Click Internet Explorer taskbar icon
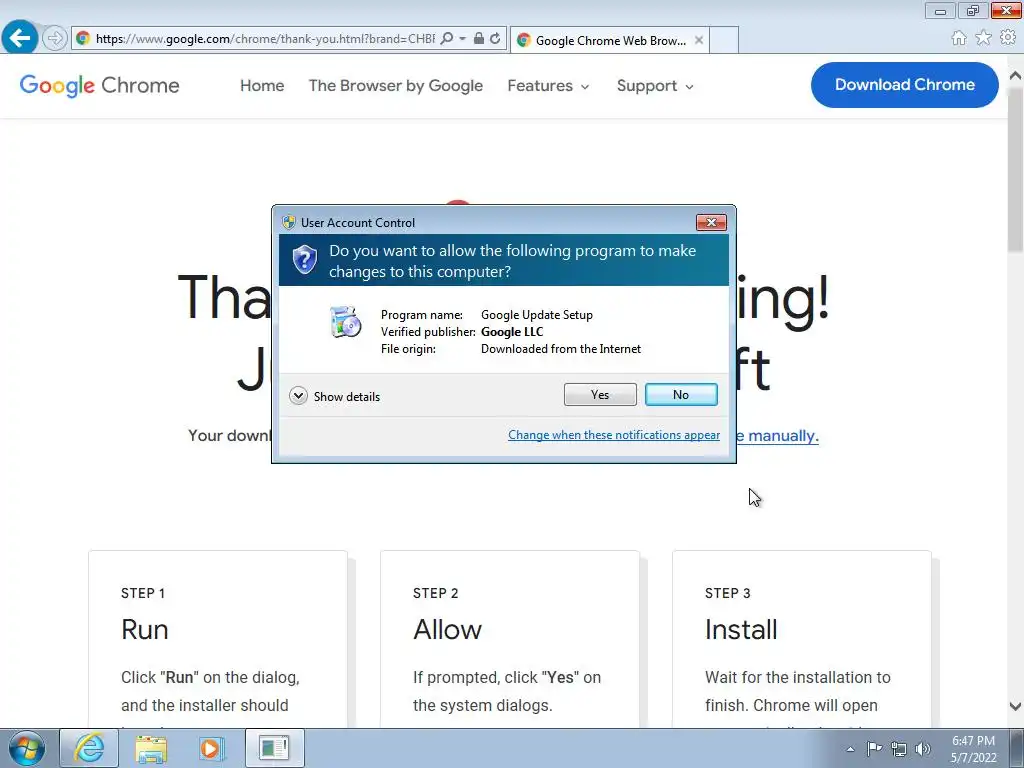Image resolution: width=1024 pixels, height=768 pixels. click(x=89, y=748)
